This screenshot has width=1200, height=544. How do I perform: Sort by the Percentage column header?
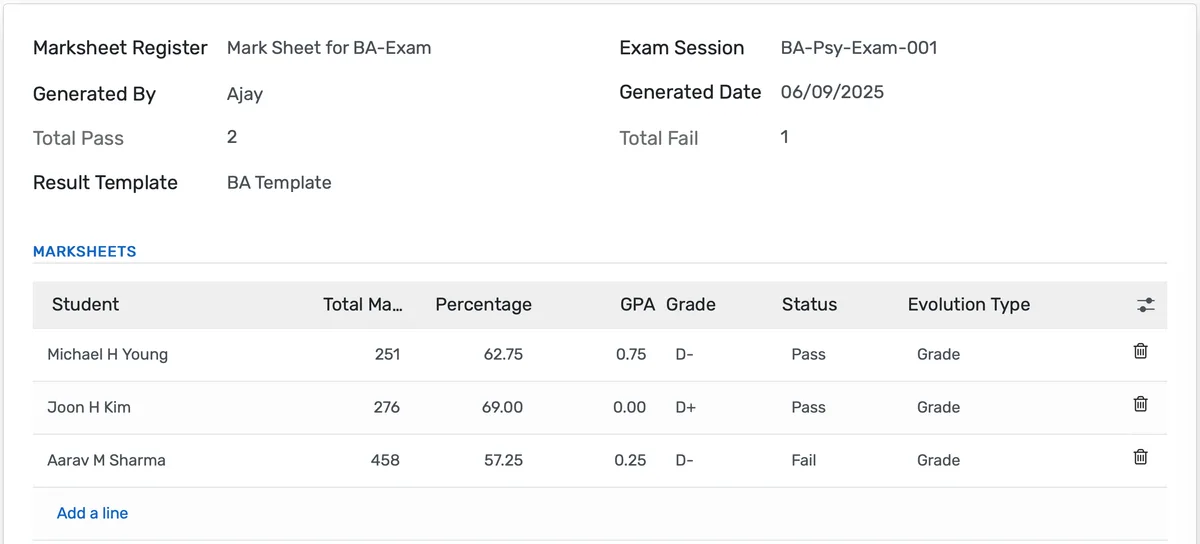click(x=483, y=305)
